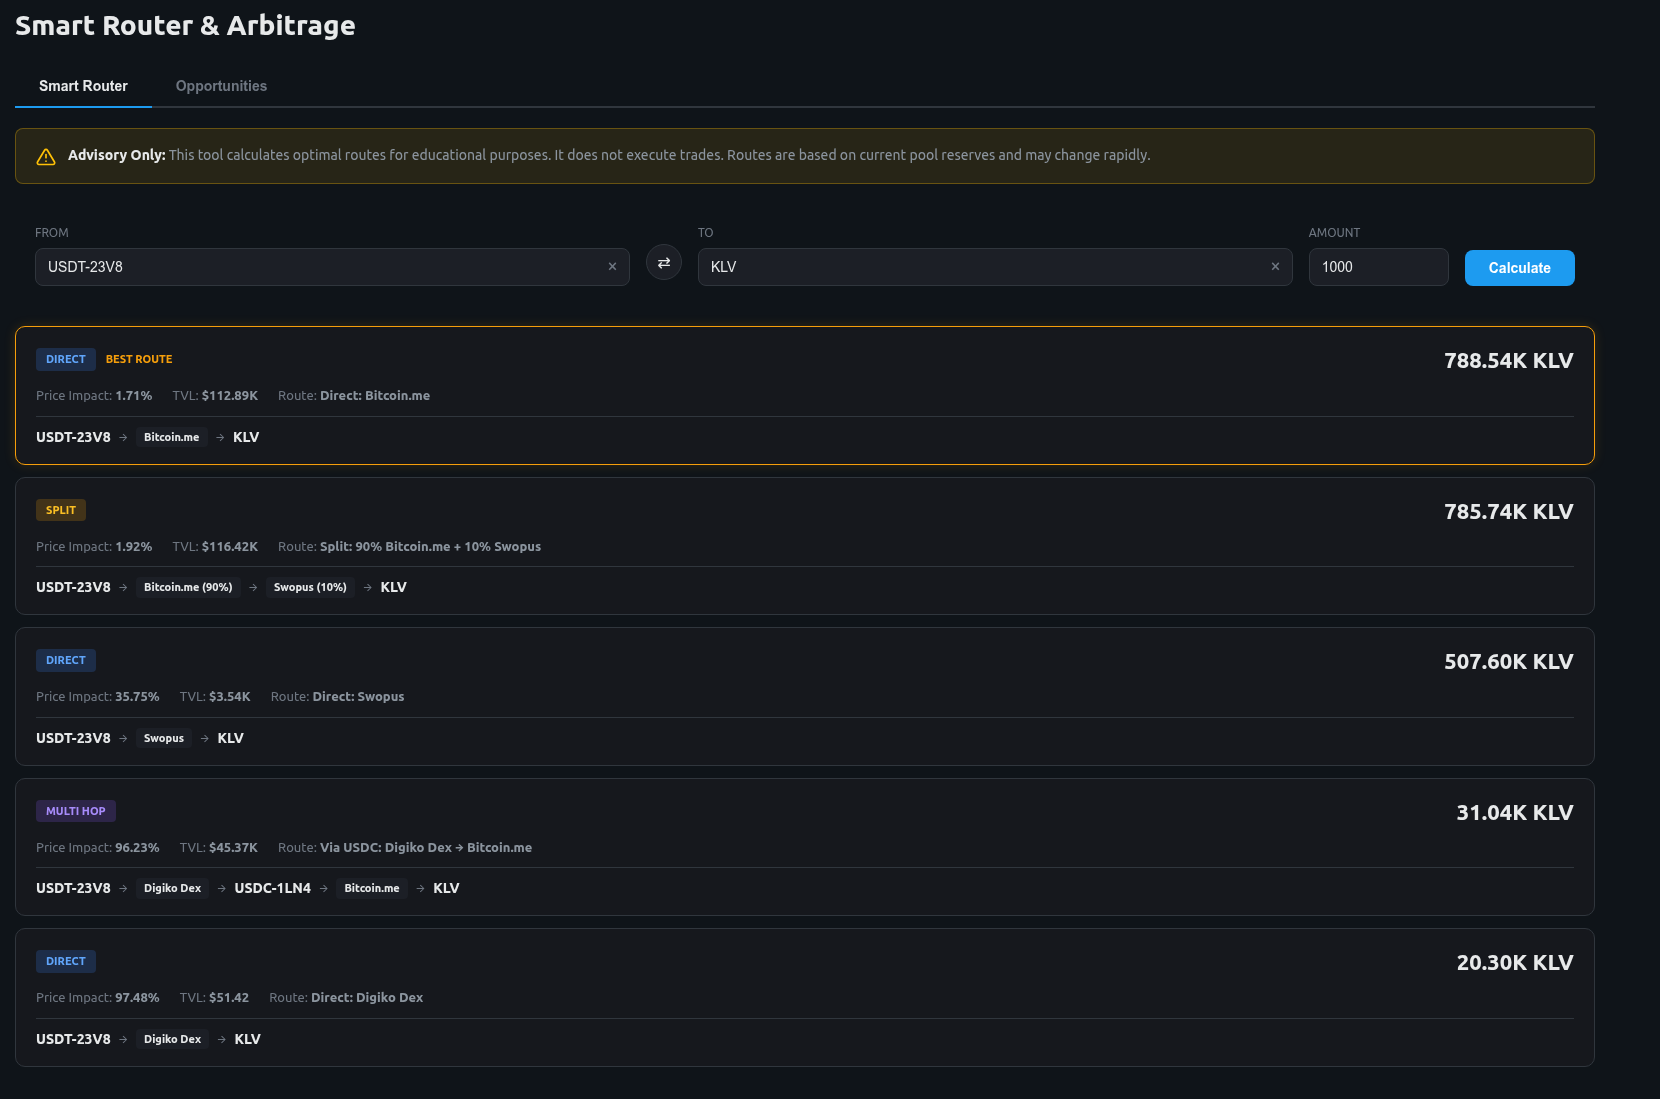
Task: Click the advisory warning triangle icon
Action: click(x=46, y=156)
